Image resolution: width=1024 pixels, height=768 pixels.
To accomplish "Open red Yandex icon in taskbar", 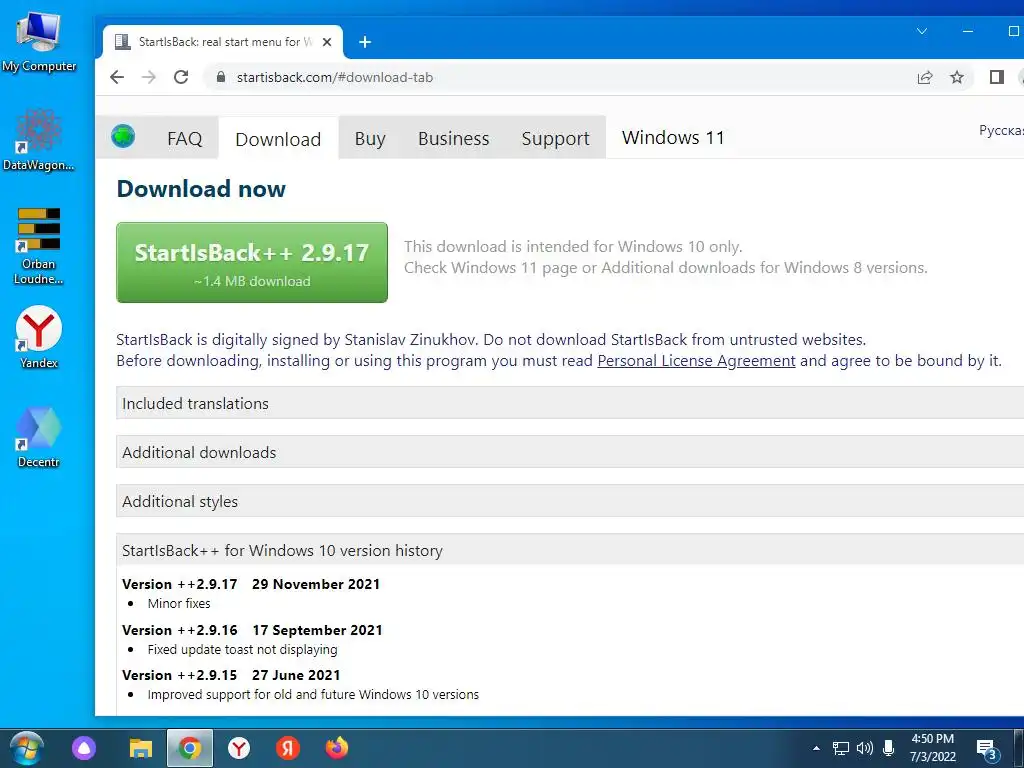I will click(287, 748).
